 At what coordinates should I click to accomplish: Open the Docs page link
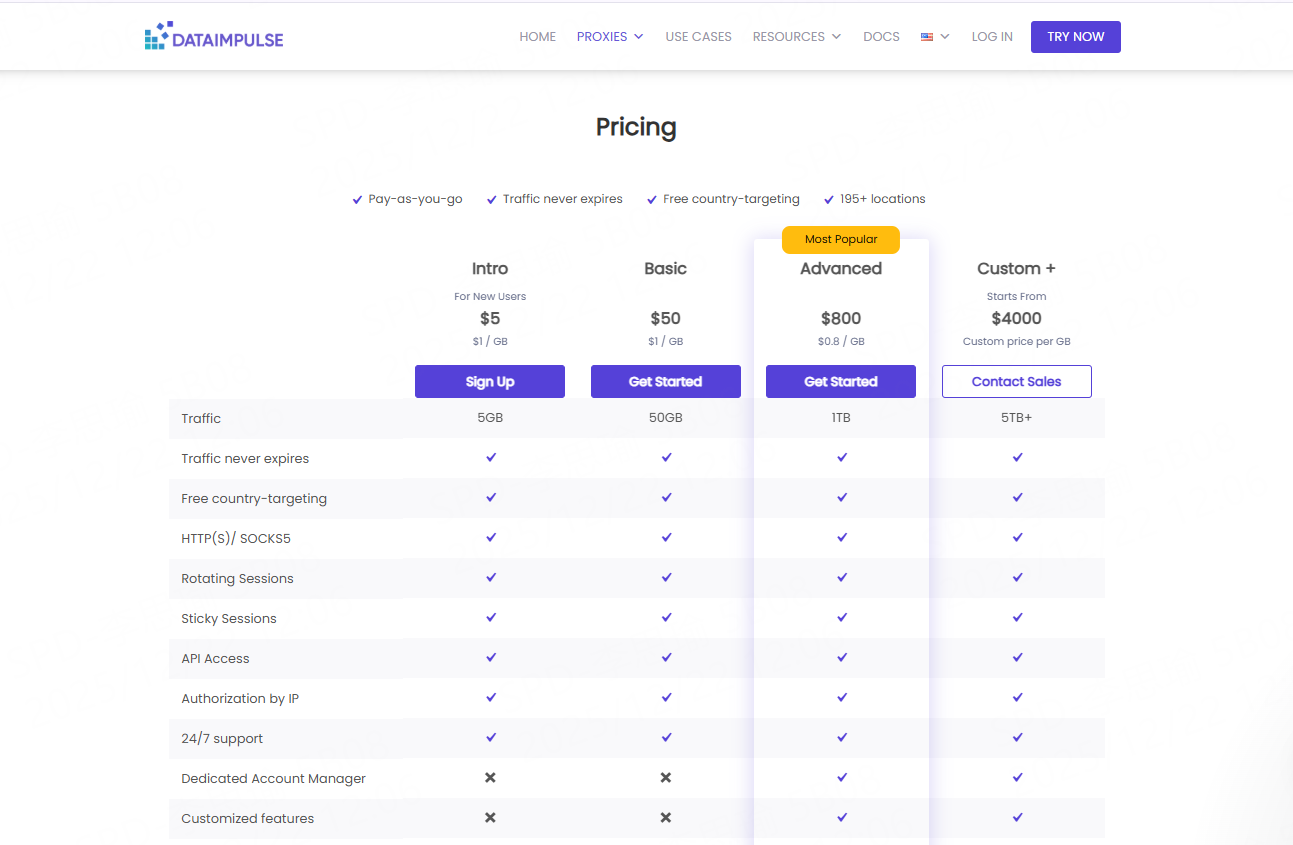click(881, 37)
